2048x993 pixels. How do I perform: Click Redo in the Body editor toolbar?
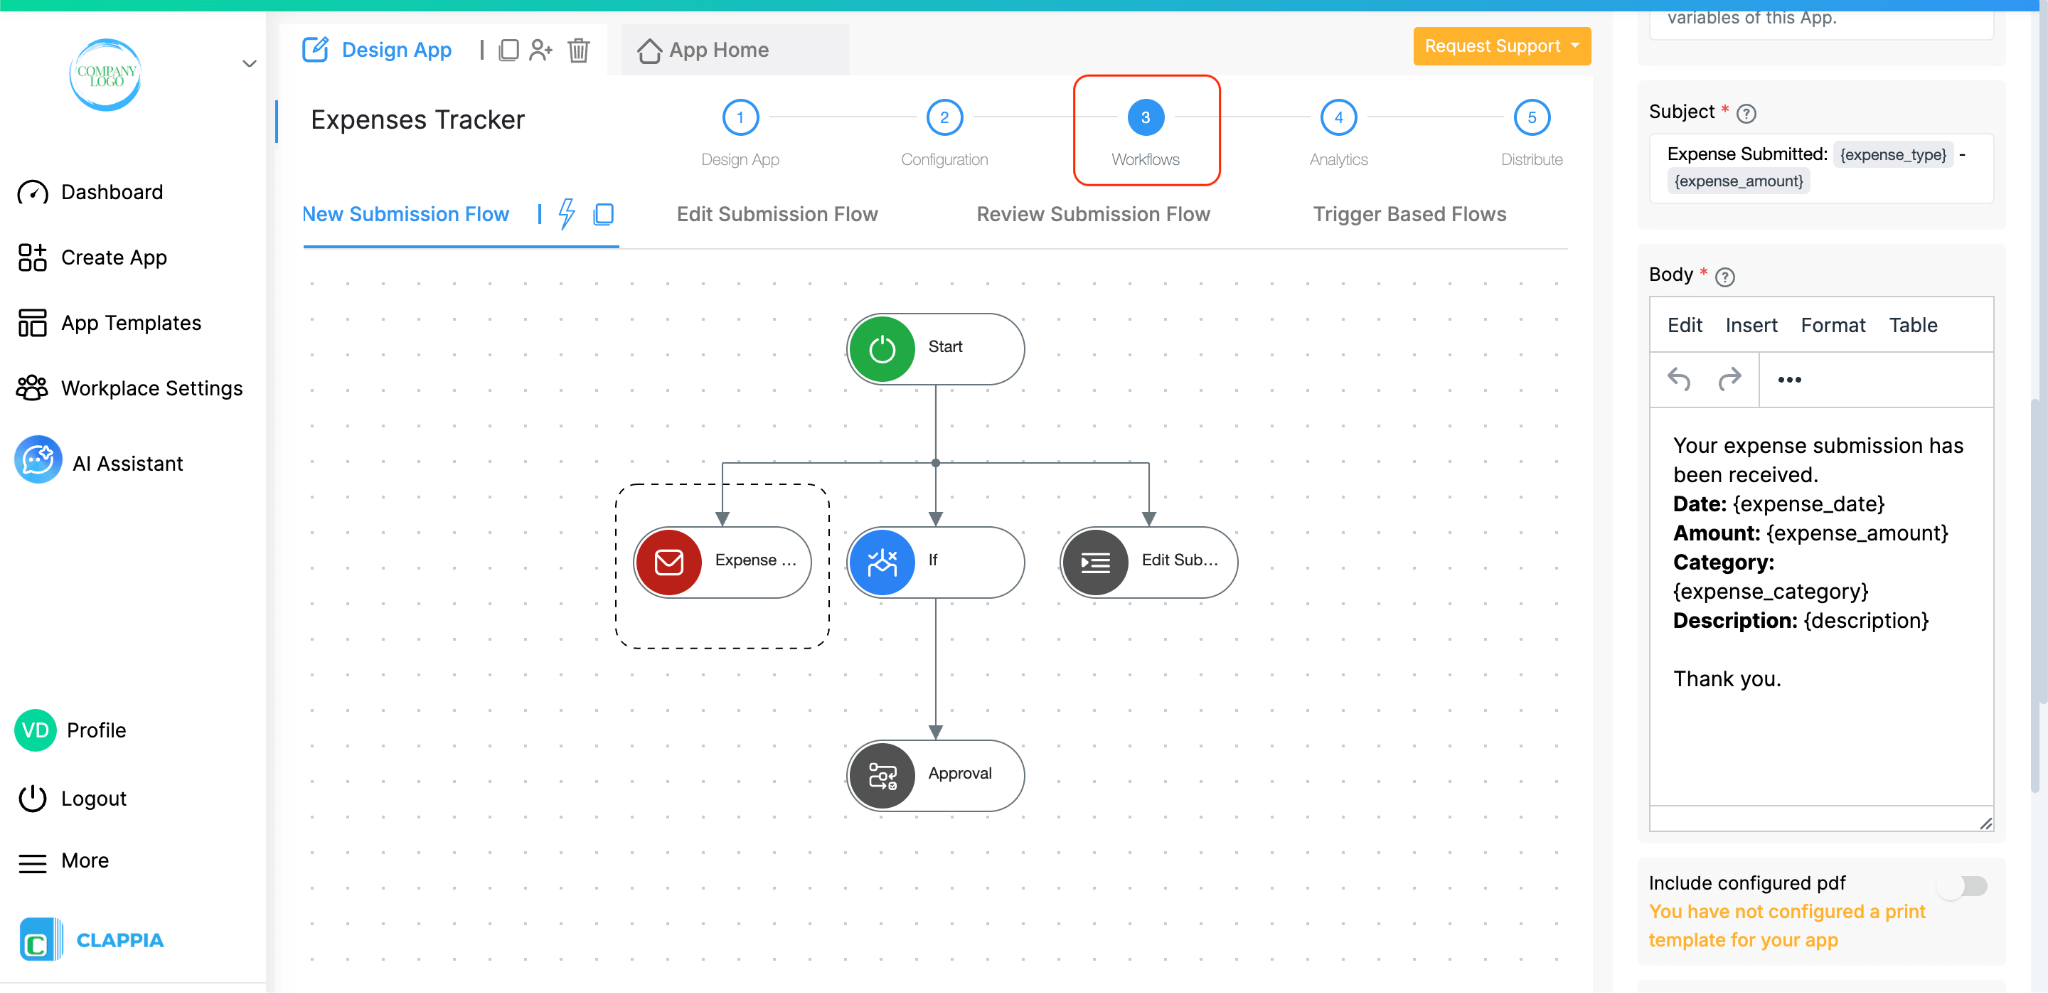[x=1729, y=379]
